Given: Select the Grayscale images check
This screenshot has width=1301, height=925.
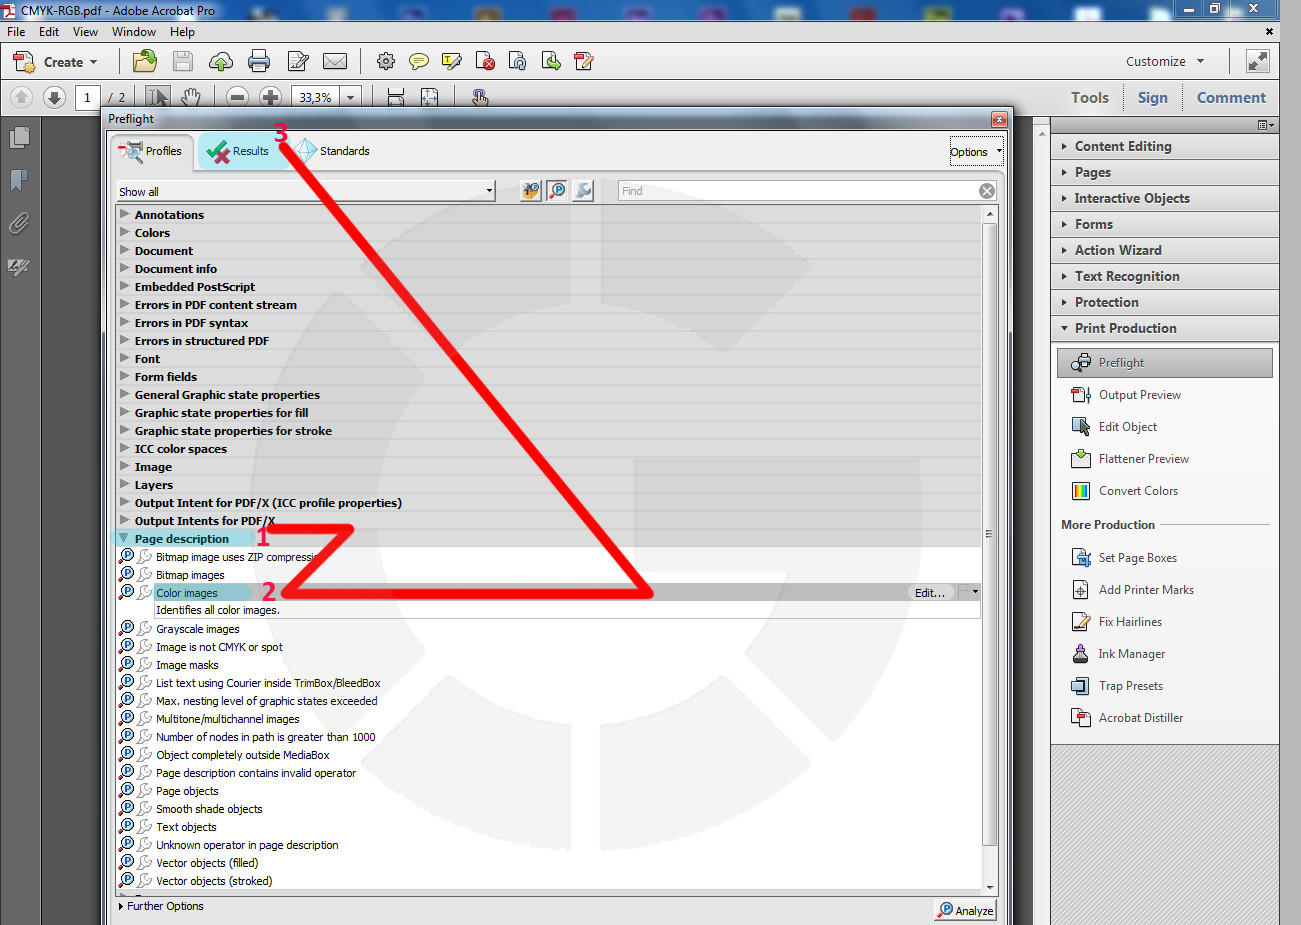Looking at the screenshot, I should (197, 629).
